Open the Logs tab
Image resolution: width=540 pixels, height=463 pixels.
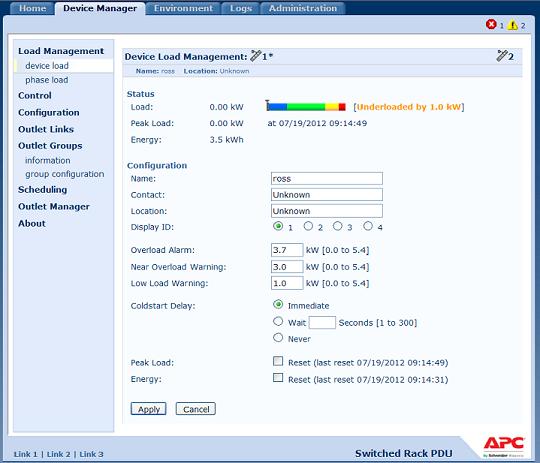click(241, 8)
